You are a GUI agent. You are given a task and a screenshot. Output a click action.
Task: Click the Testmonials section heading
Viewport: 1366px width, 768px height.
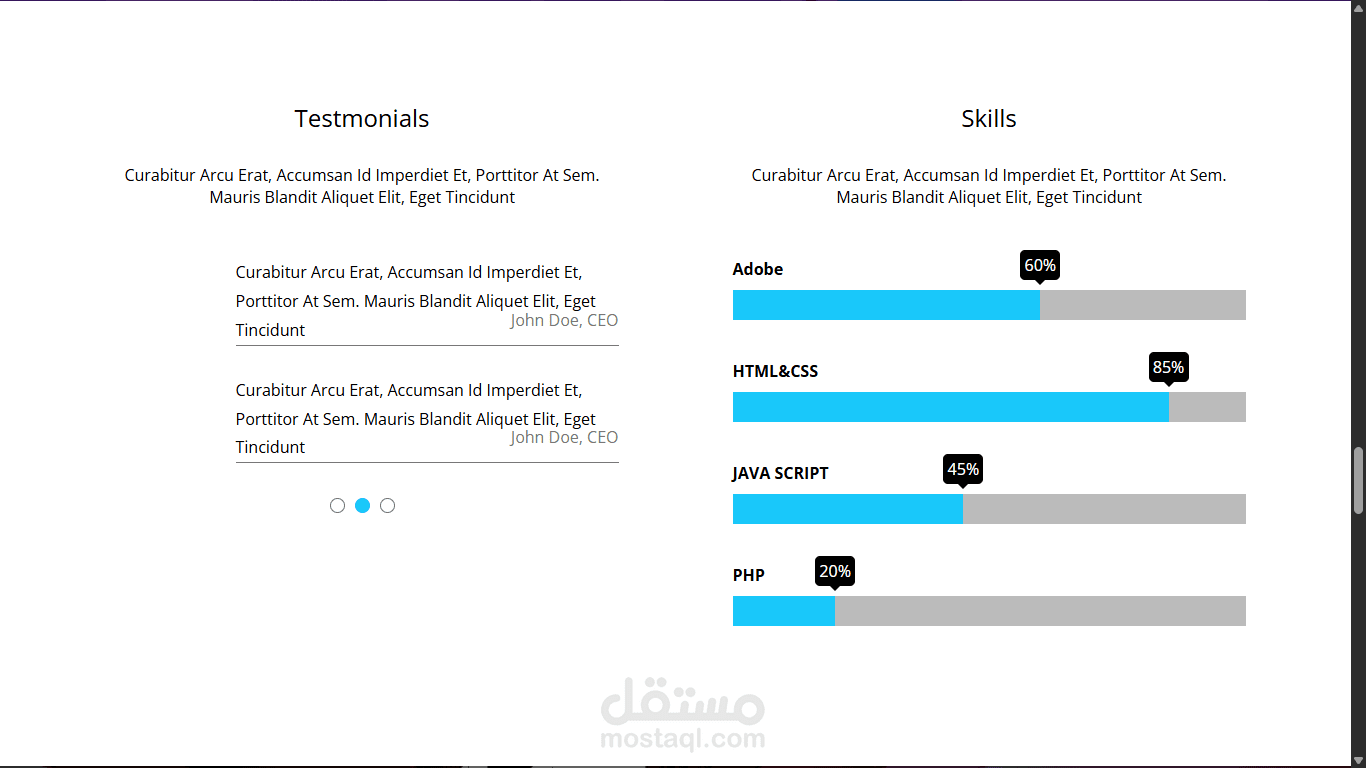click(x=362, y=119)
